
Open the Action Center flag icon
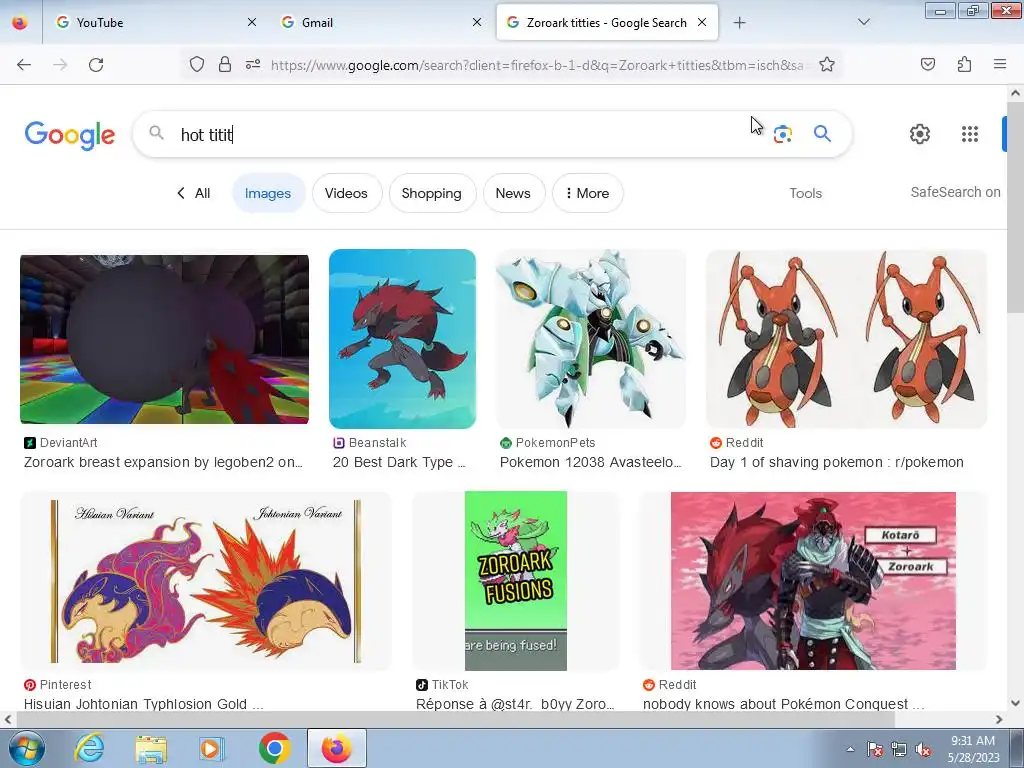coord(875,749)
